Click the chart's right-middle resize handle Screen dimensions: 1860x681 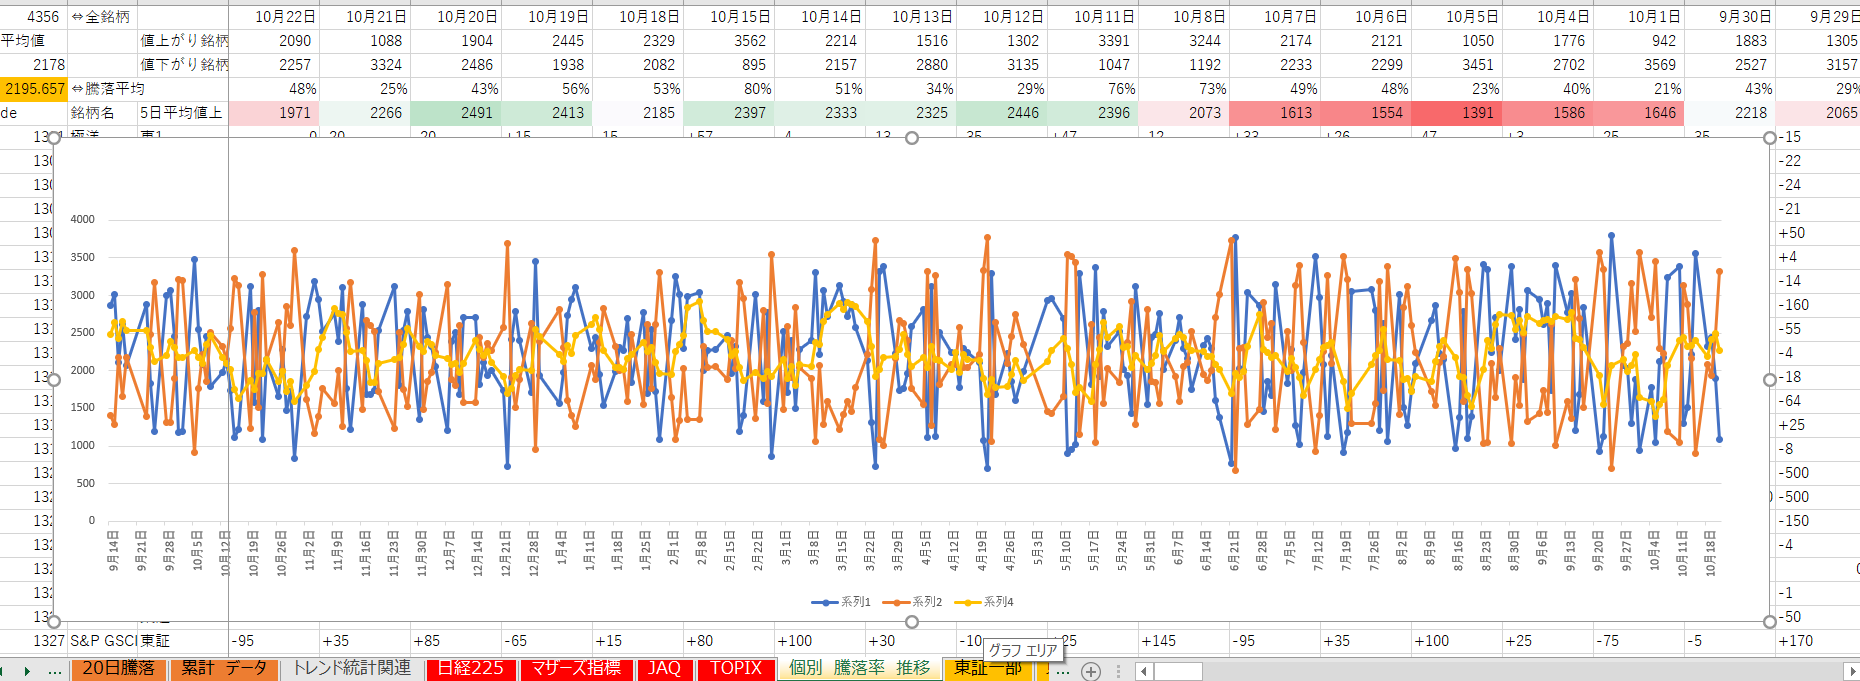coord(1769,380)
